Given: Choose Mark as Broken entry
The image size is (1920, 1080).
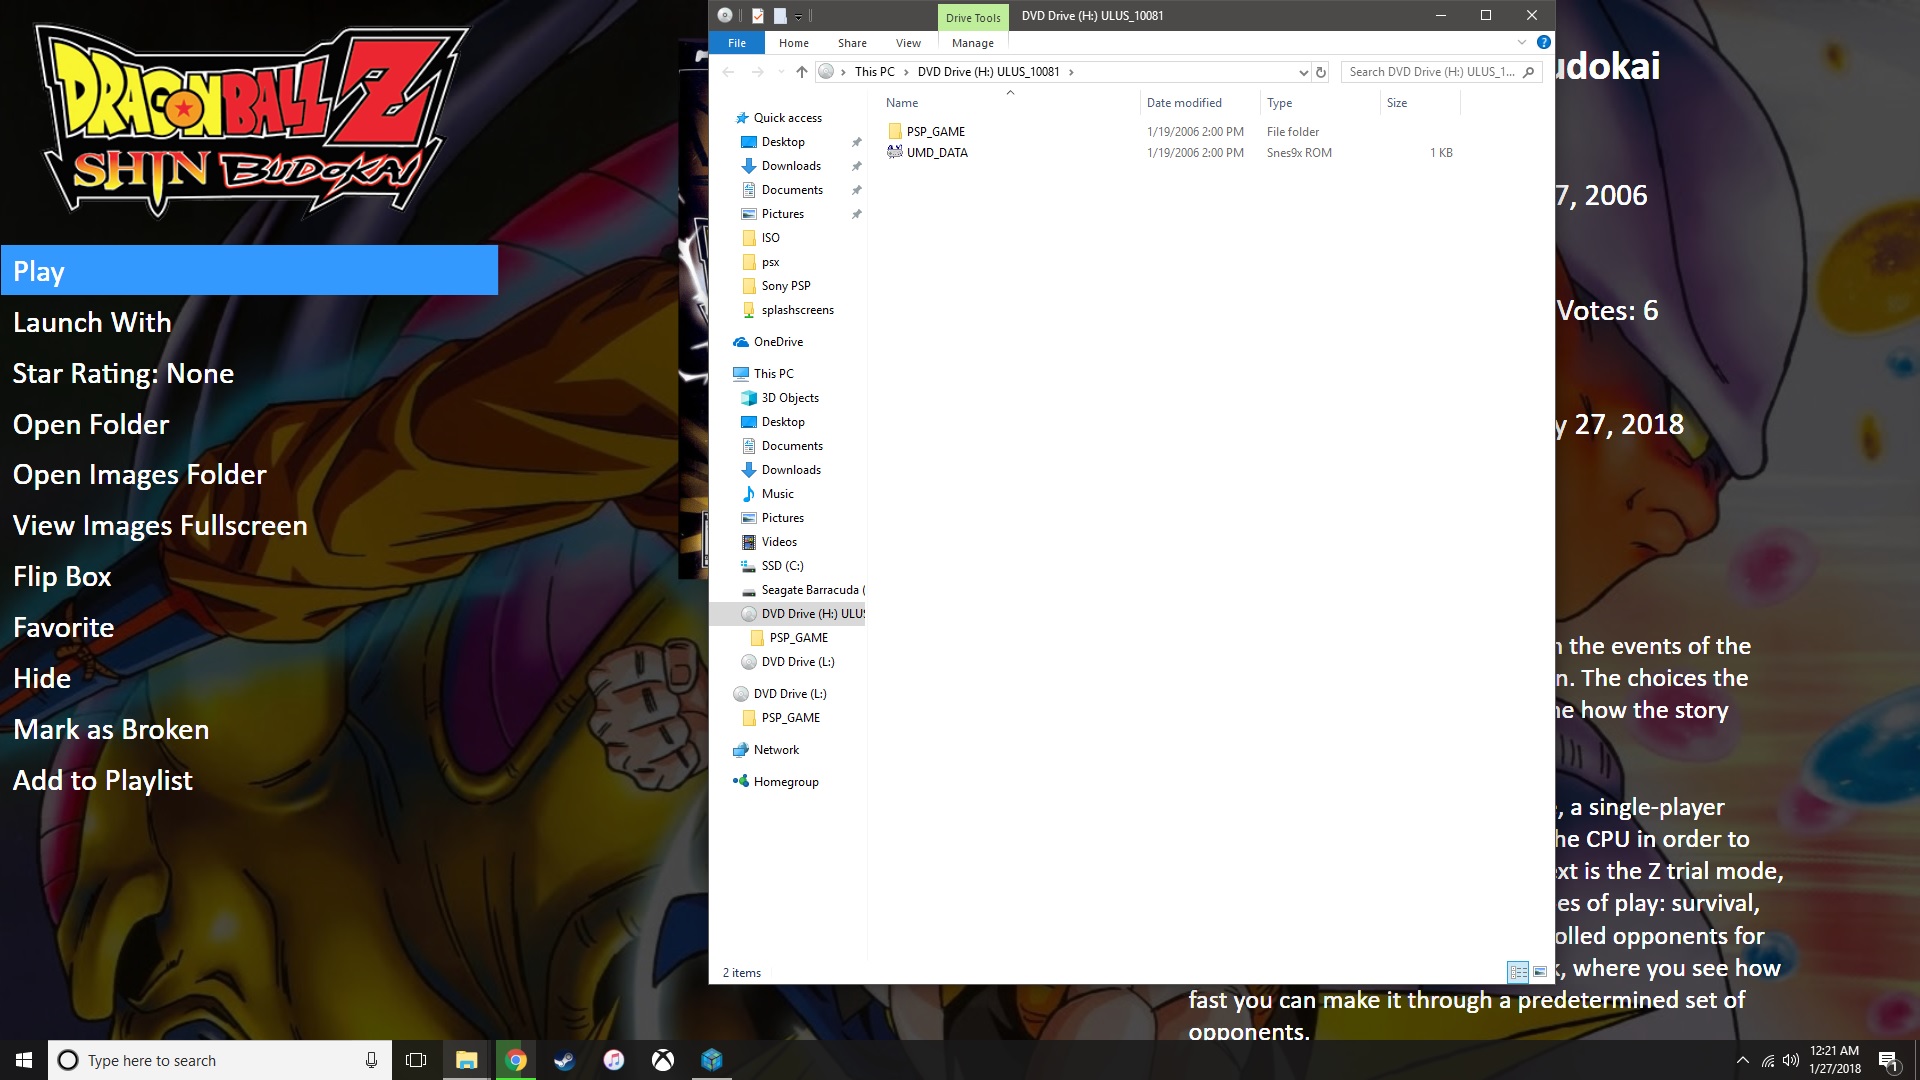Looking at the screenshot, I should click(111, 729).
